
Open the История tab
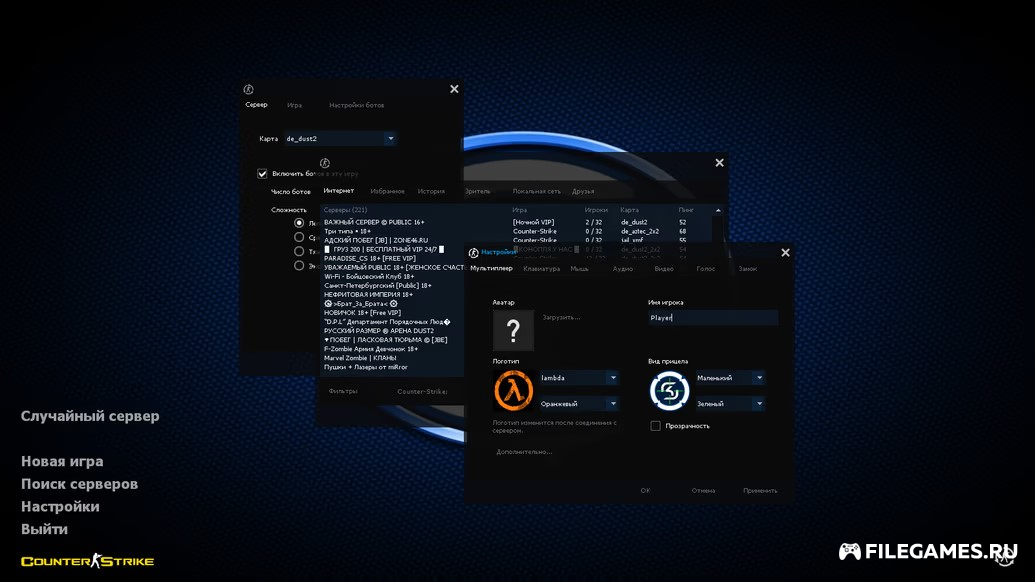[x=431, y=191]
